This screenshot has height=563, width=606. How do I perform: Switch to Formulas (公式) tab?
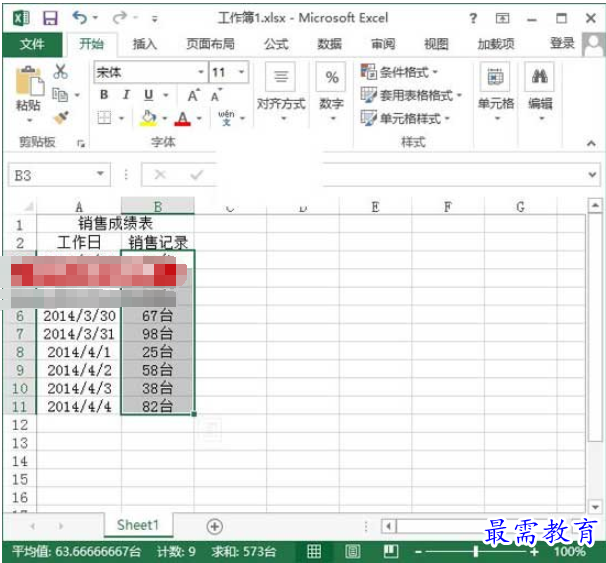(x=276, y=44)
